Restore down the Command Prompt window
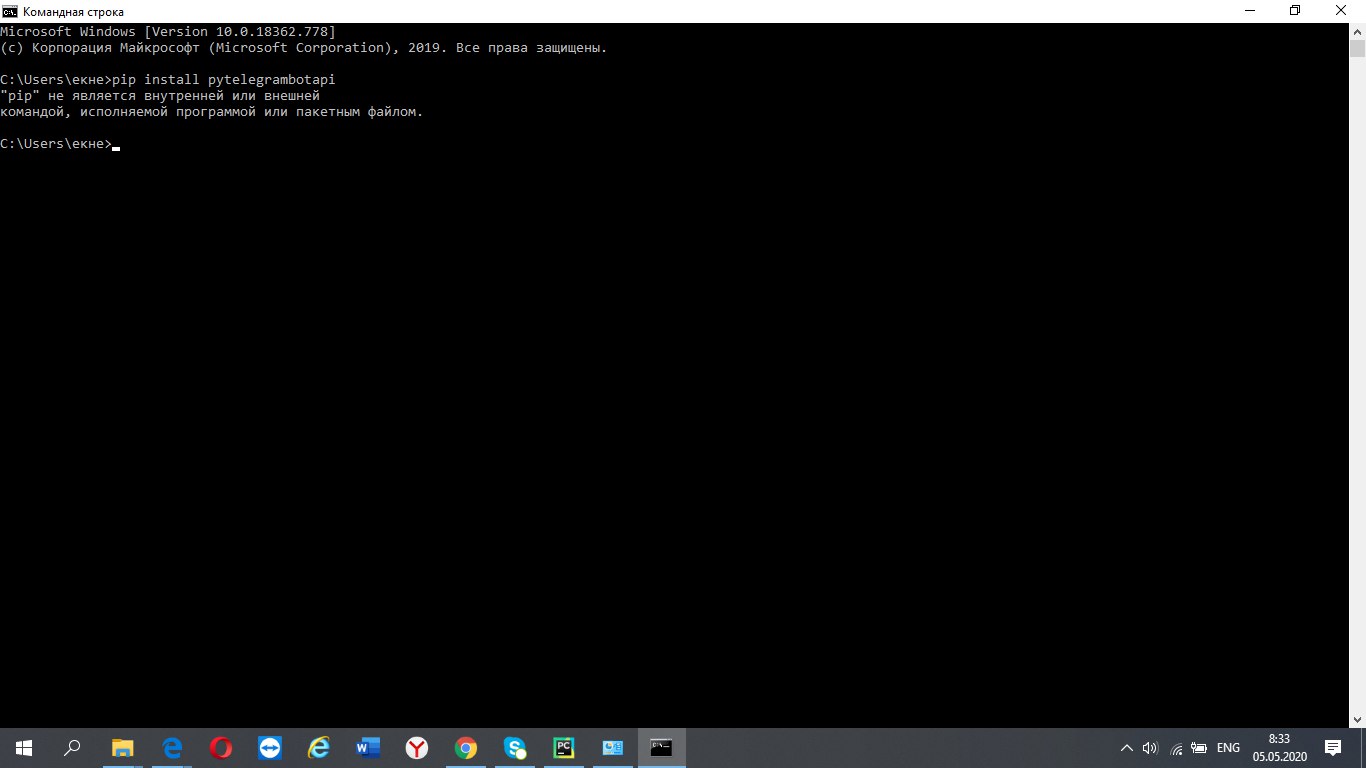Image resolution: width=1366 pixels, height=768 pixels. tap(1295, 11)
